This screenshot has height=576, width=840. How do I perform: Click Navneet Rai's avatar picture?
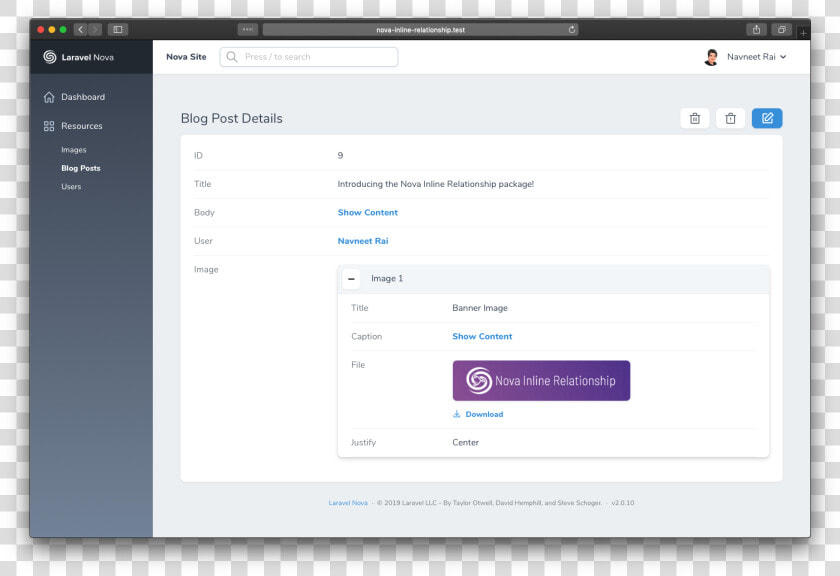tap(711, 57)
